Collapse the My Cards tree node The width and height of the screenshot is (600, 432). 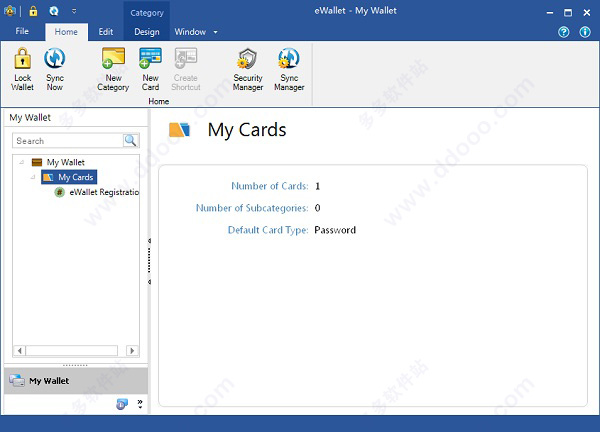33,177
